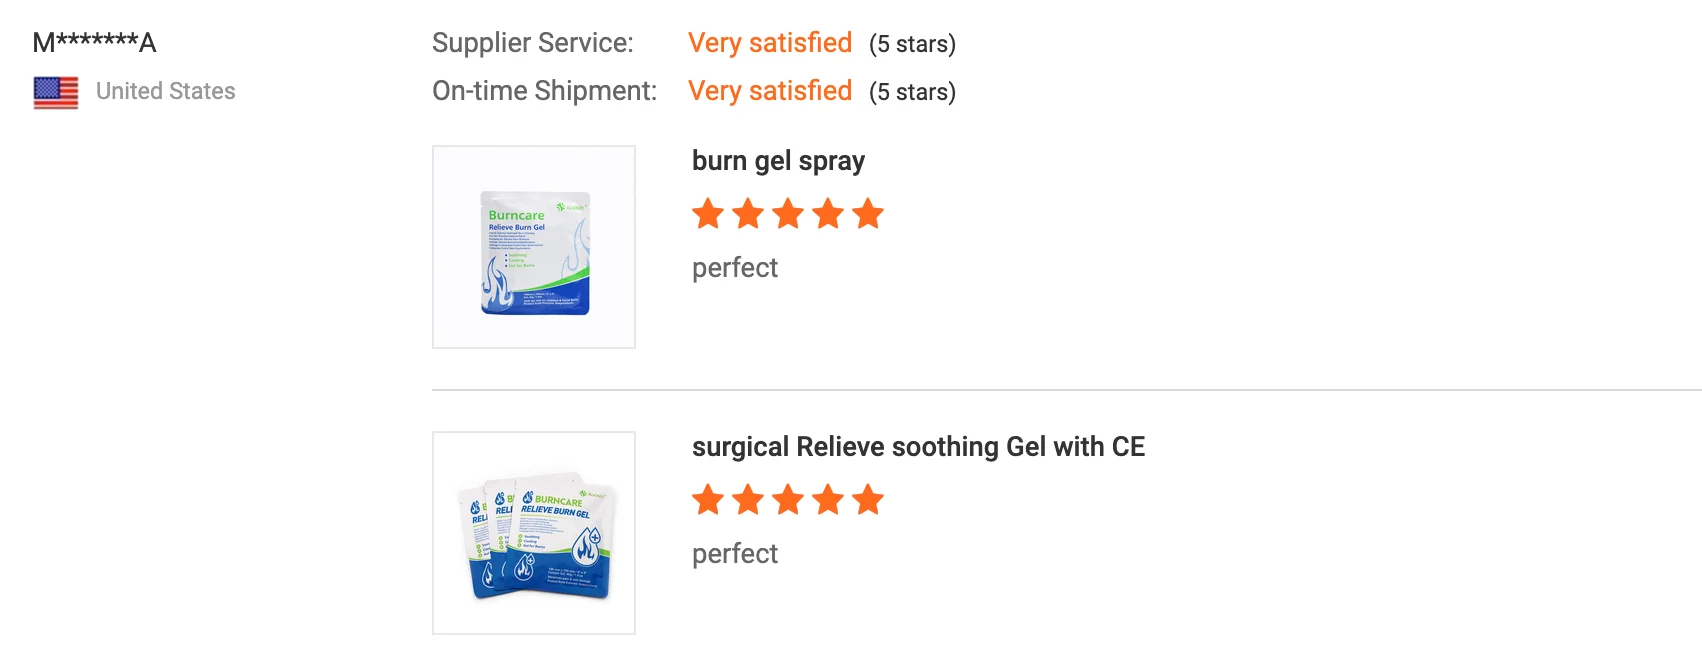Click fifth star of burn gel spray rating
This screenshot has height=660, width=1702.
point(868,213)
